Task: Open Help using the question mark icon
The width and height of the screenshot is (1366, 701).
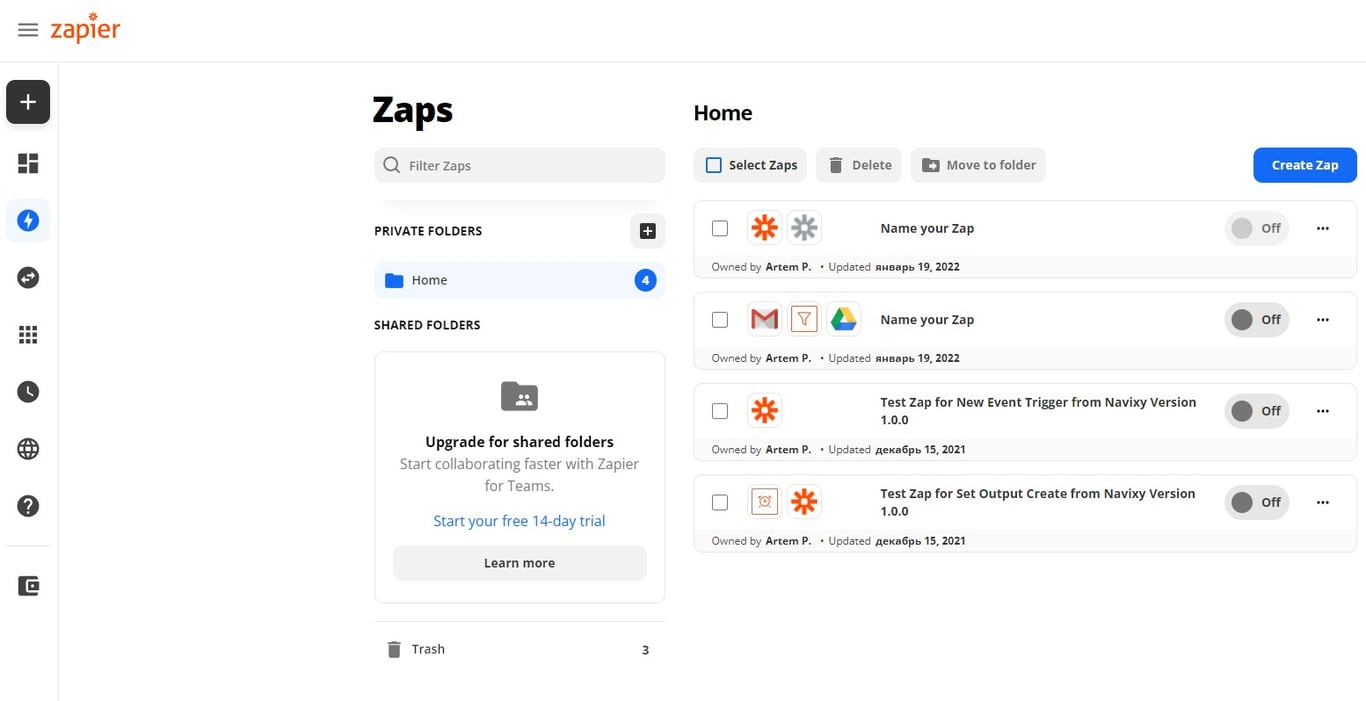Action: pyautogui.click(x=27, y=505)
